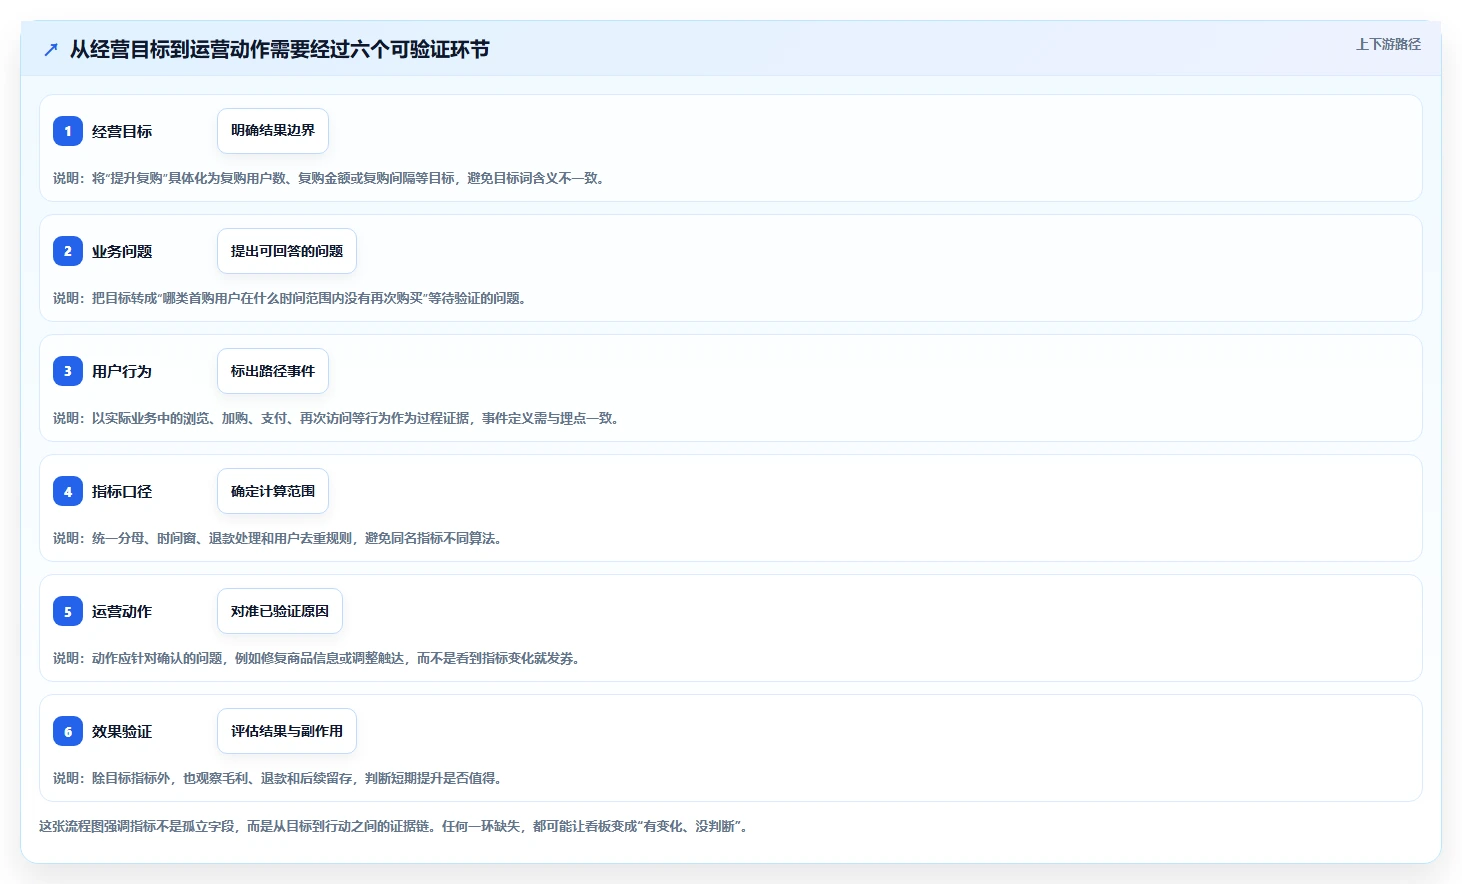The image size is (1462, 884).
Task: Click the 运营动作 step name
Action: tap(122, 611)
